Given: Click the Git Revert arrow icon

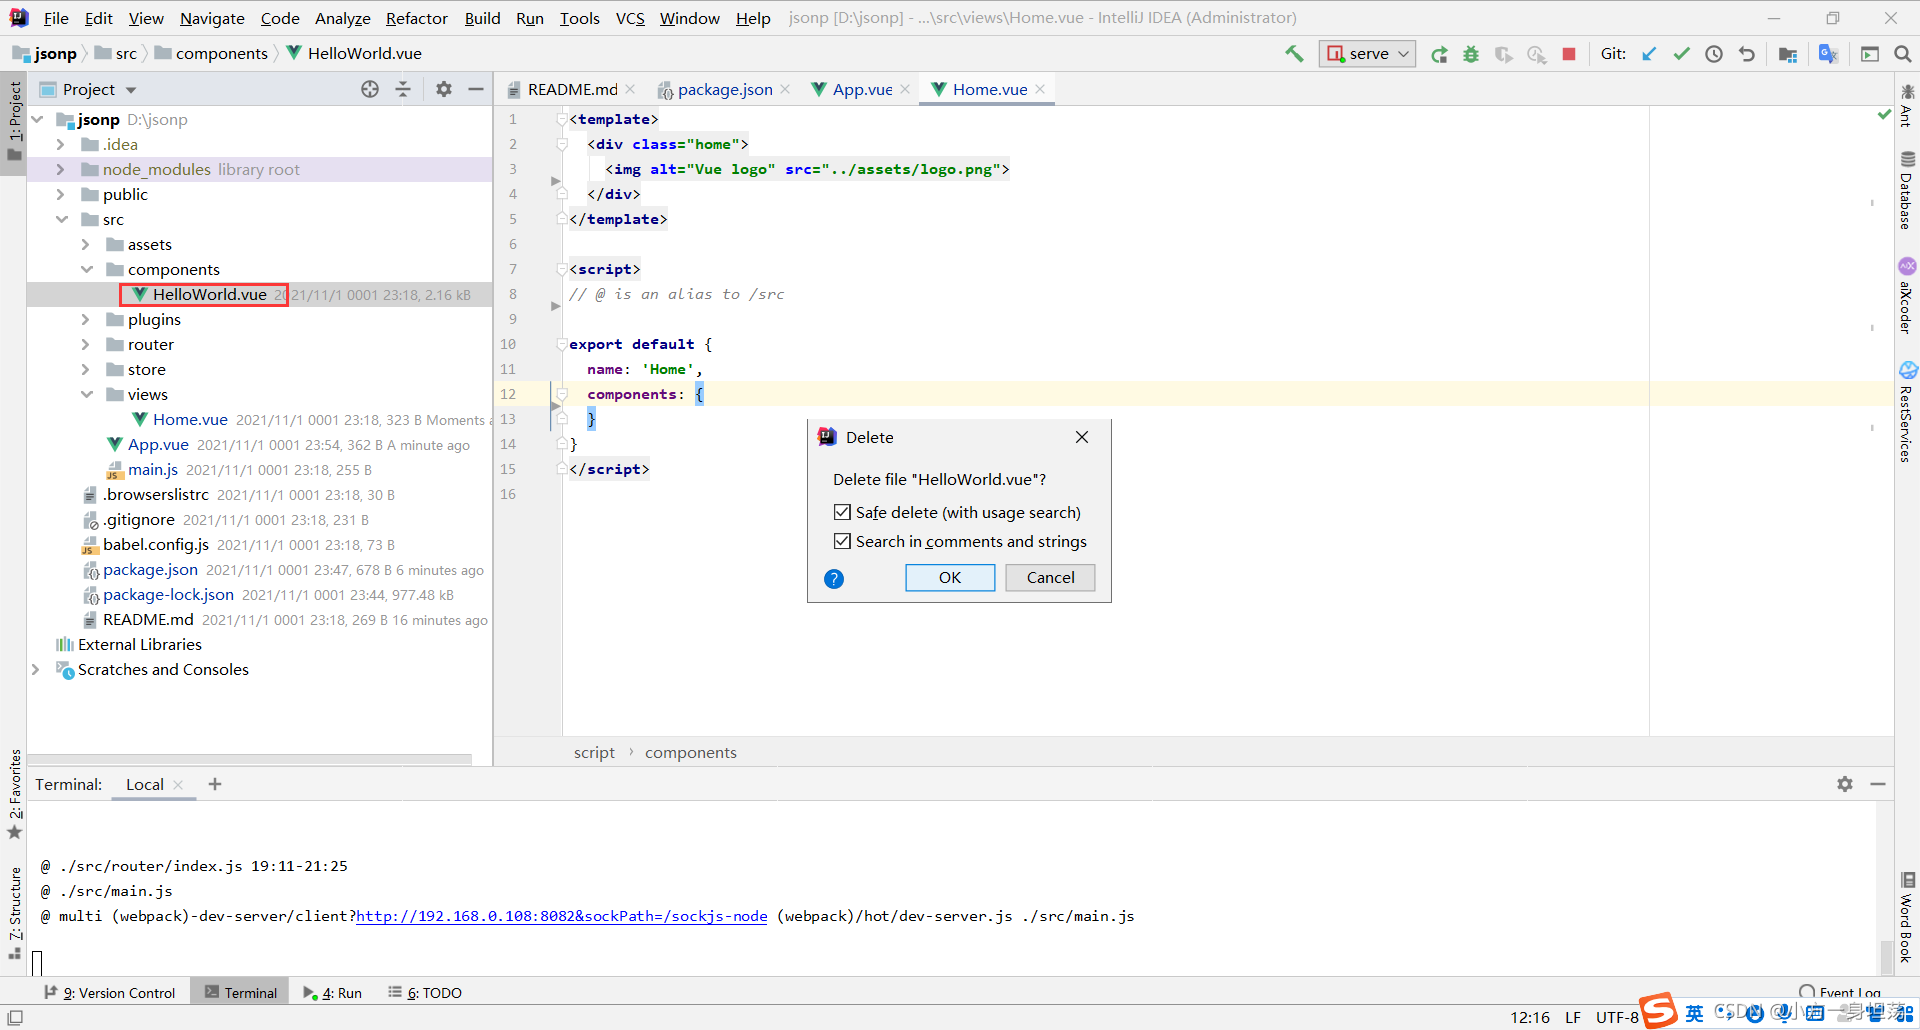Looking at the screenshot, I should pos(1747,54).
